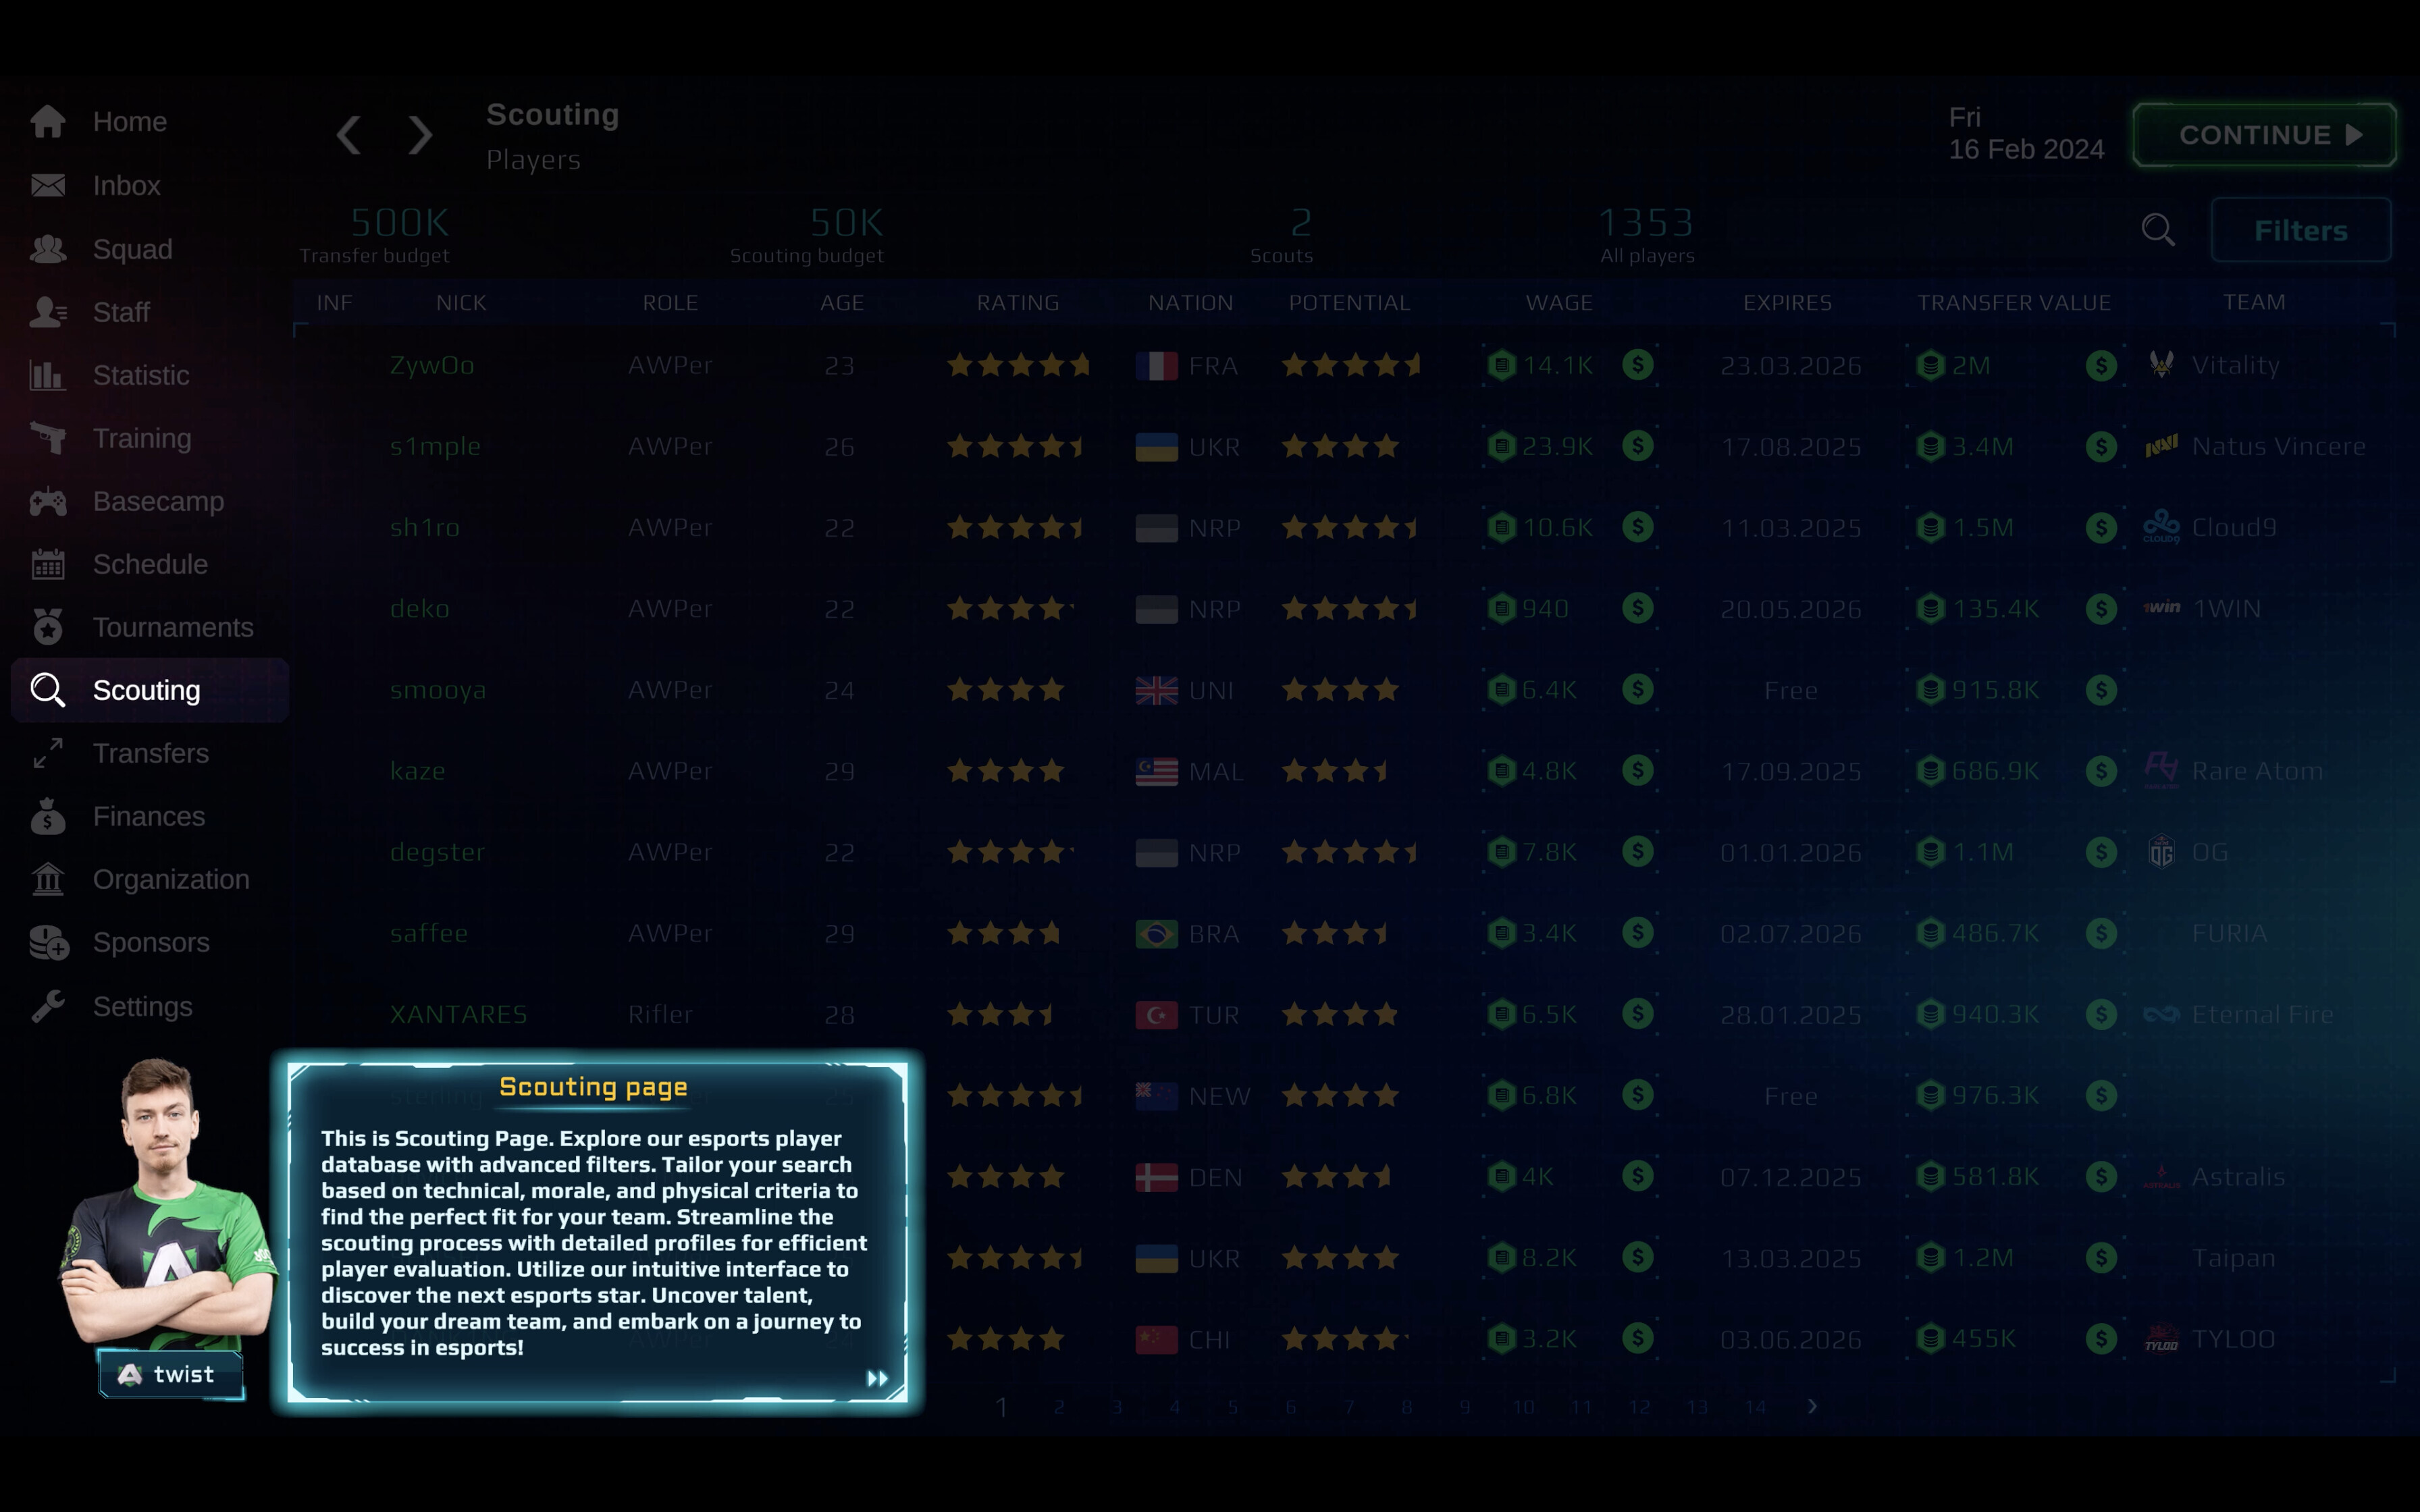Click the green dollar icon beside ZywOo's wage
2420x1512 pixels.
coord(1637,365)
